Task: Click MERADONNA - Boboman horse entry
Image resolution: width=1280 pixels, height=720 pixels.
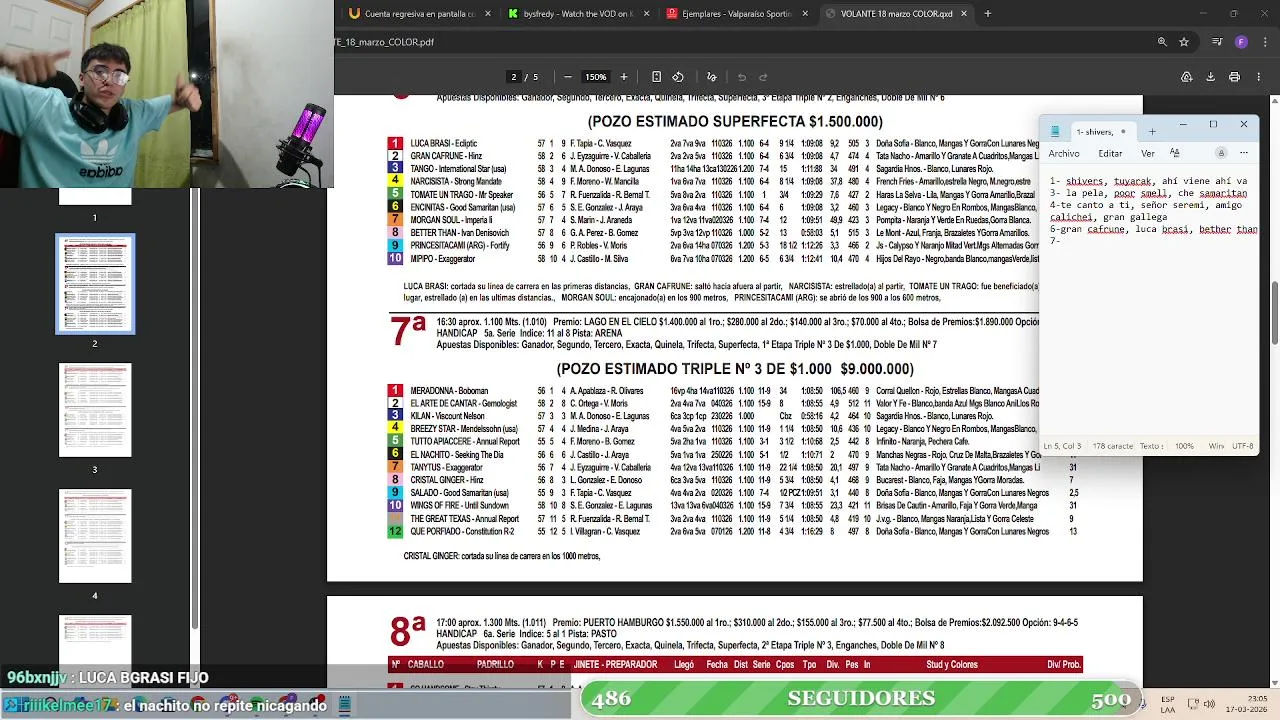Action: pos(449,391)
